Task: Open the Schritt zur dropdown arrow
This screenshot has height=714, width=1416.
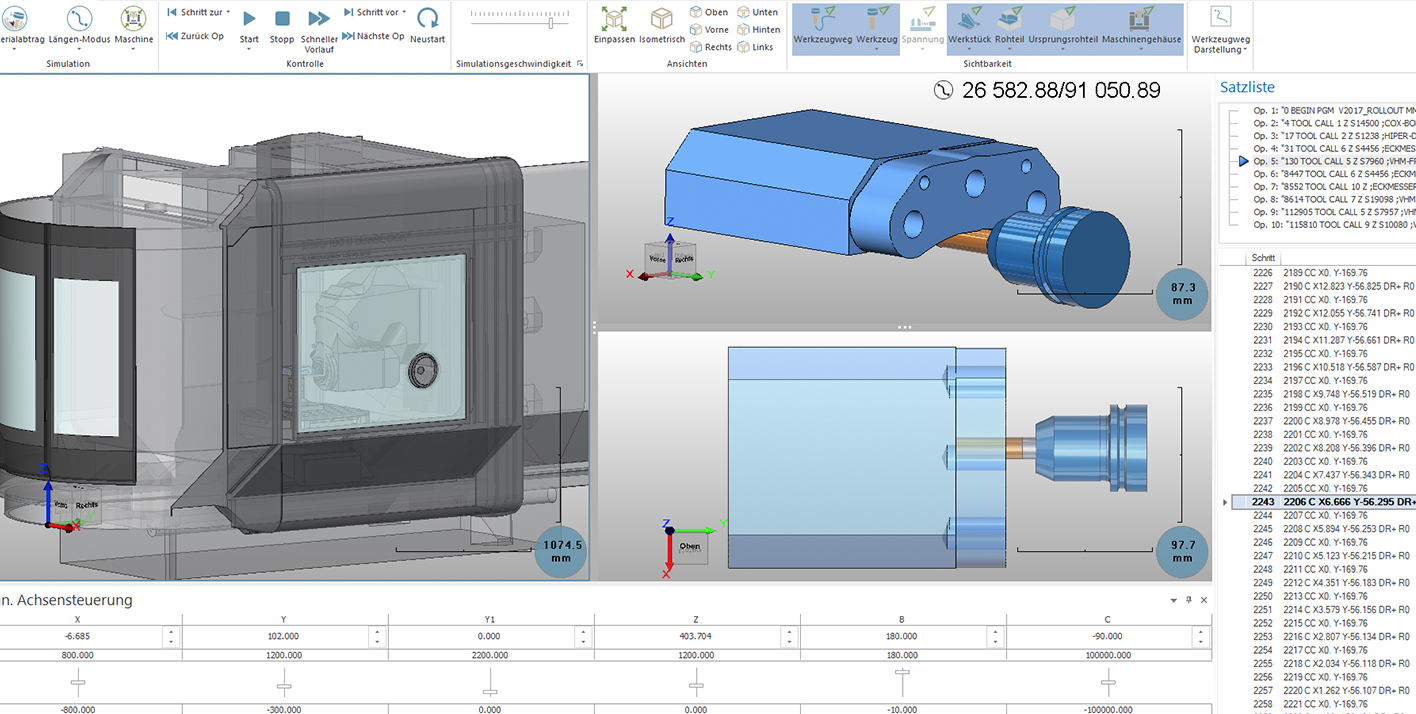Action: tap(228, 12)
